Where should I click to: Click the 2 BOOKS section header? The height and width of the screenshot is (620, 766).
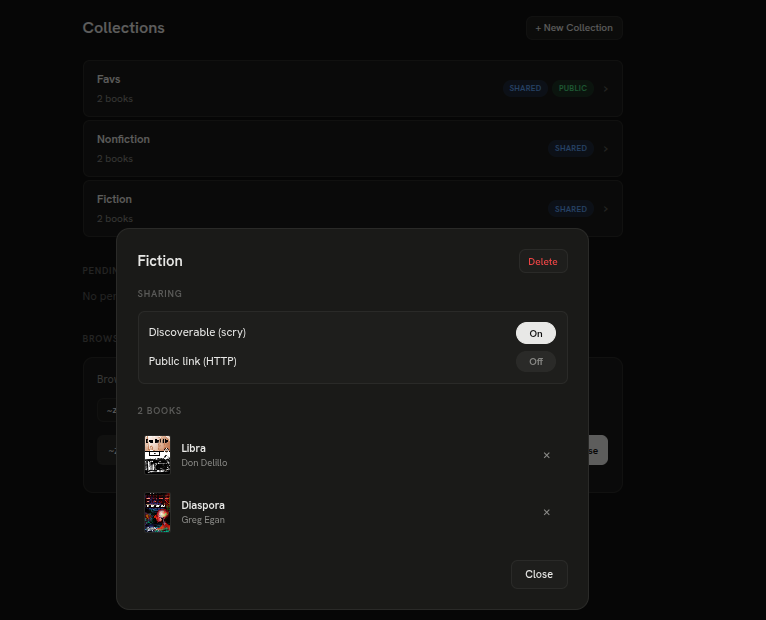pos(159,411)
